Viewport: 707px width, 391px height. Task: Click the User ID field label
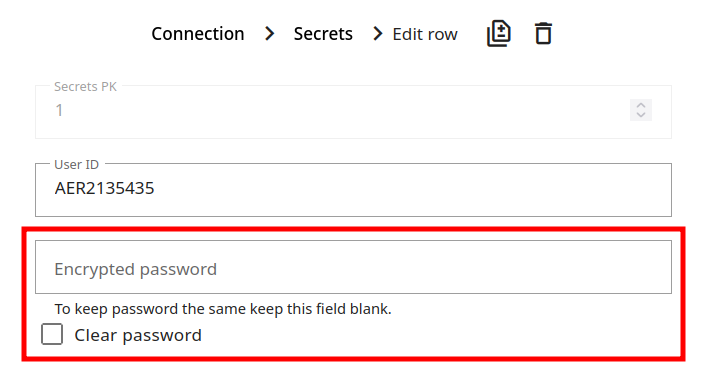click(76, 165)
